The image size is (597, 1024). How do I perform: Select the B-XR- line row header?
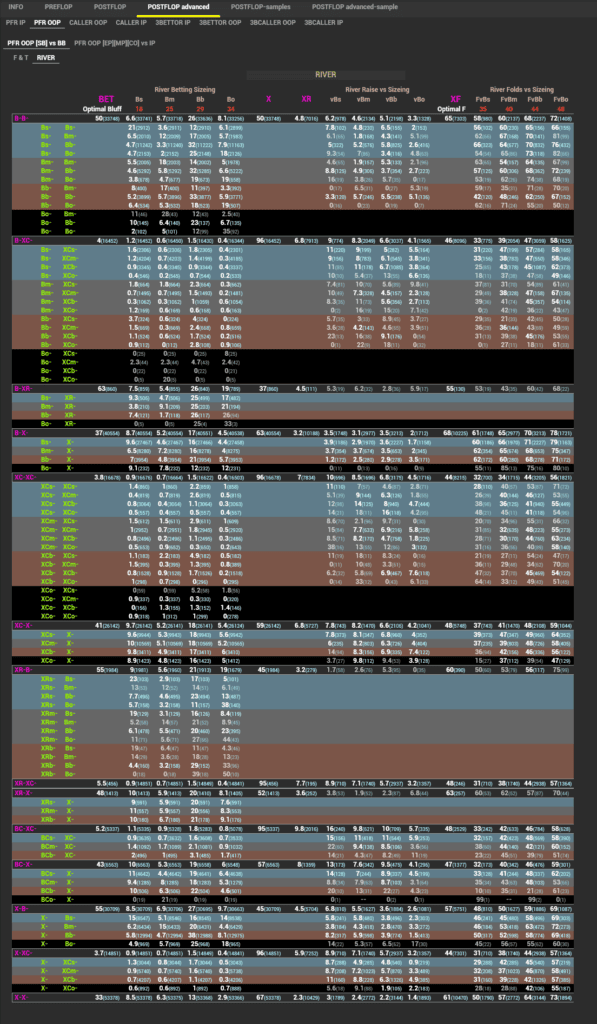24,389
